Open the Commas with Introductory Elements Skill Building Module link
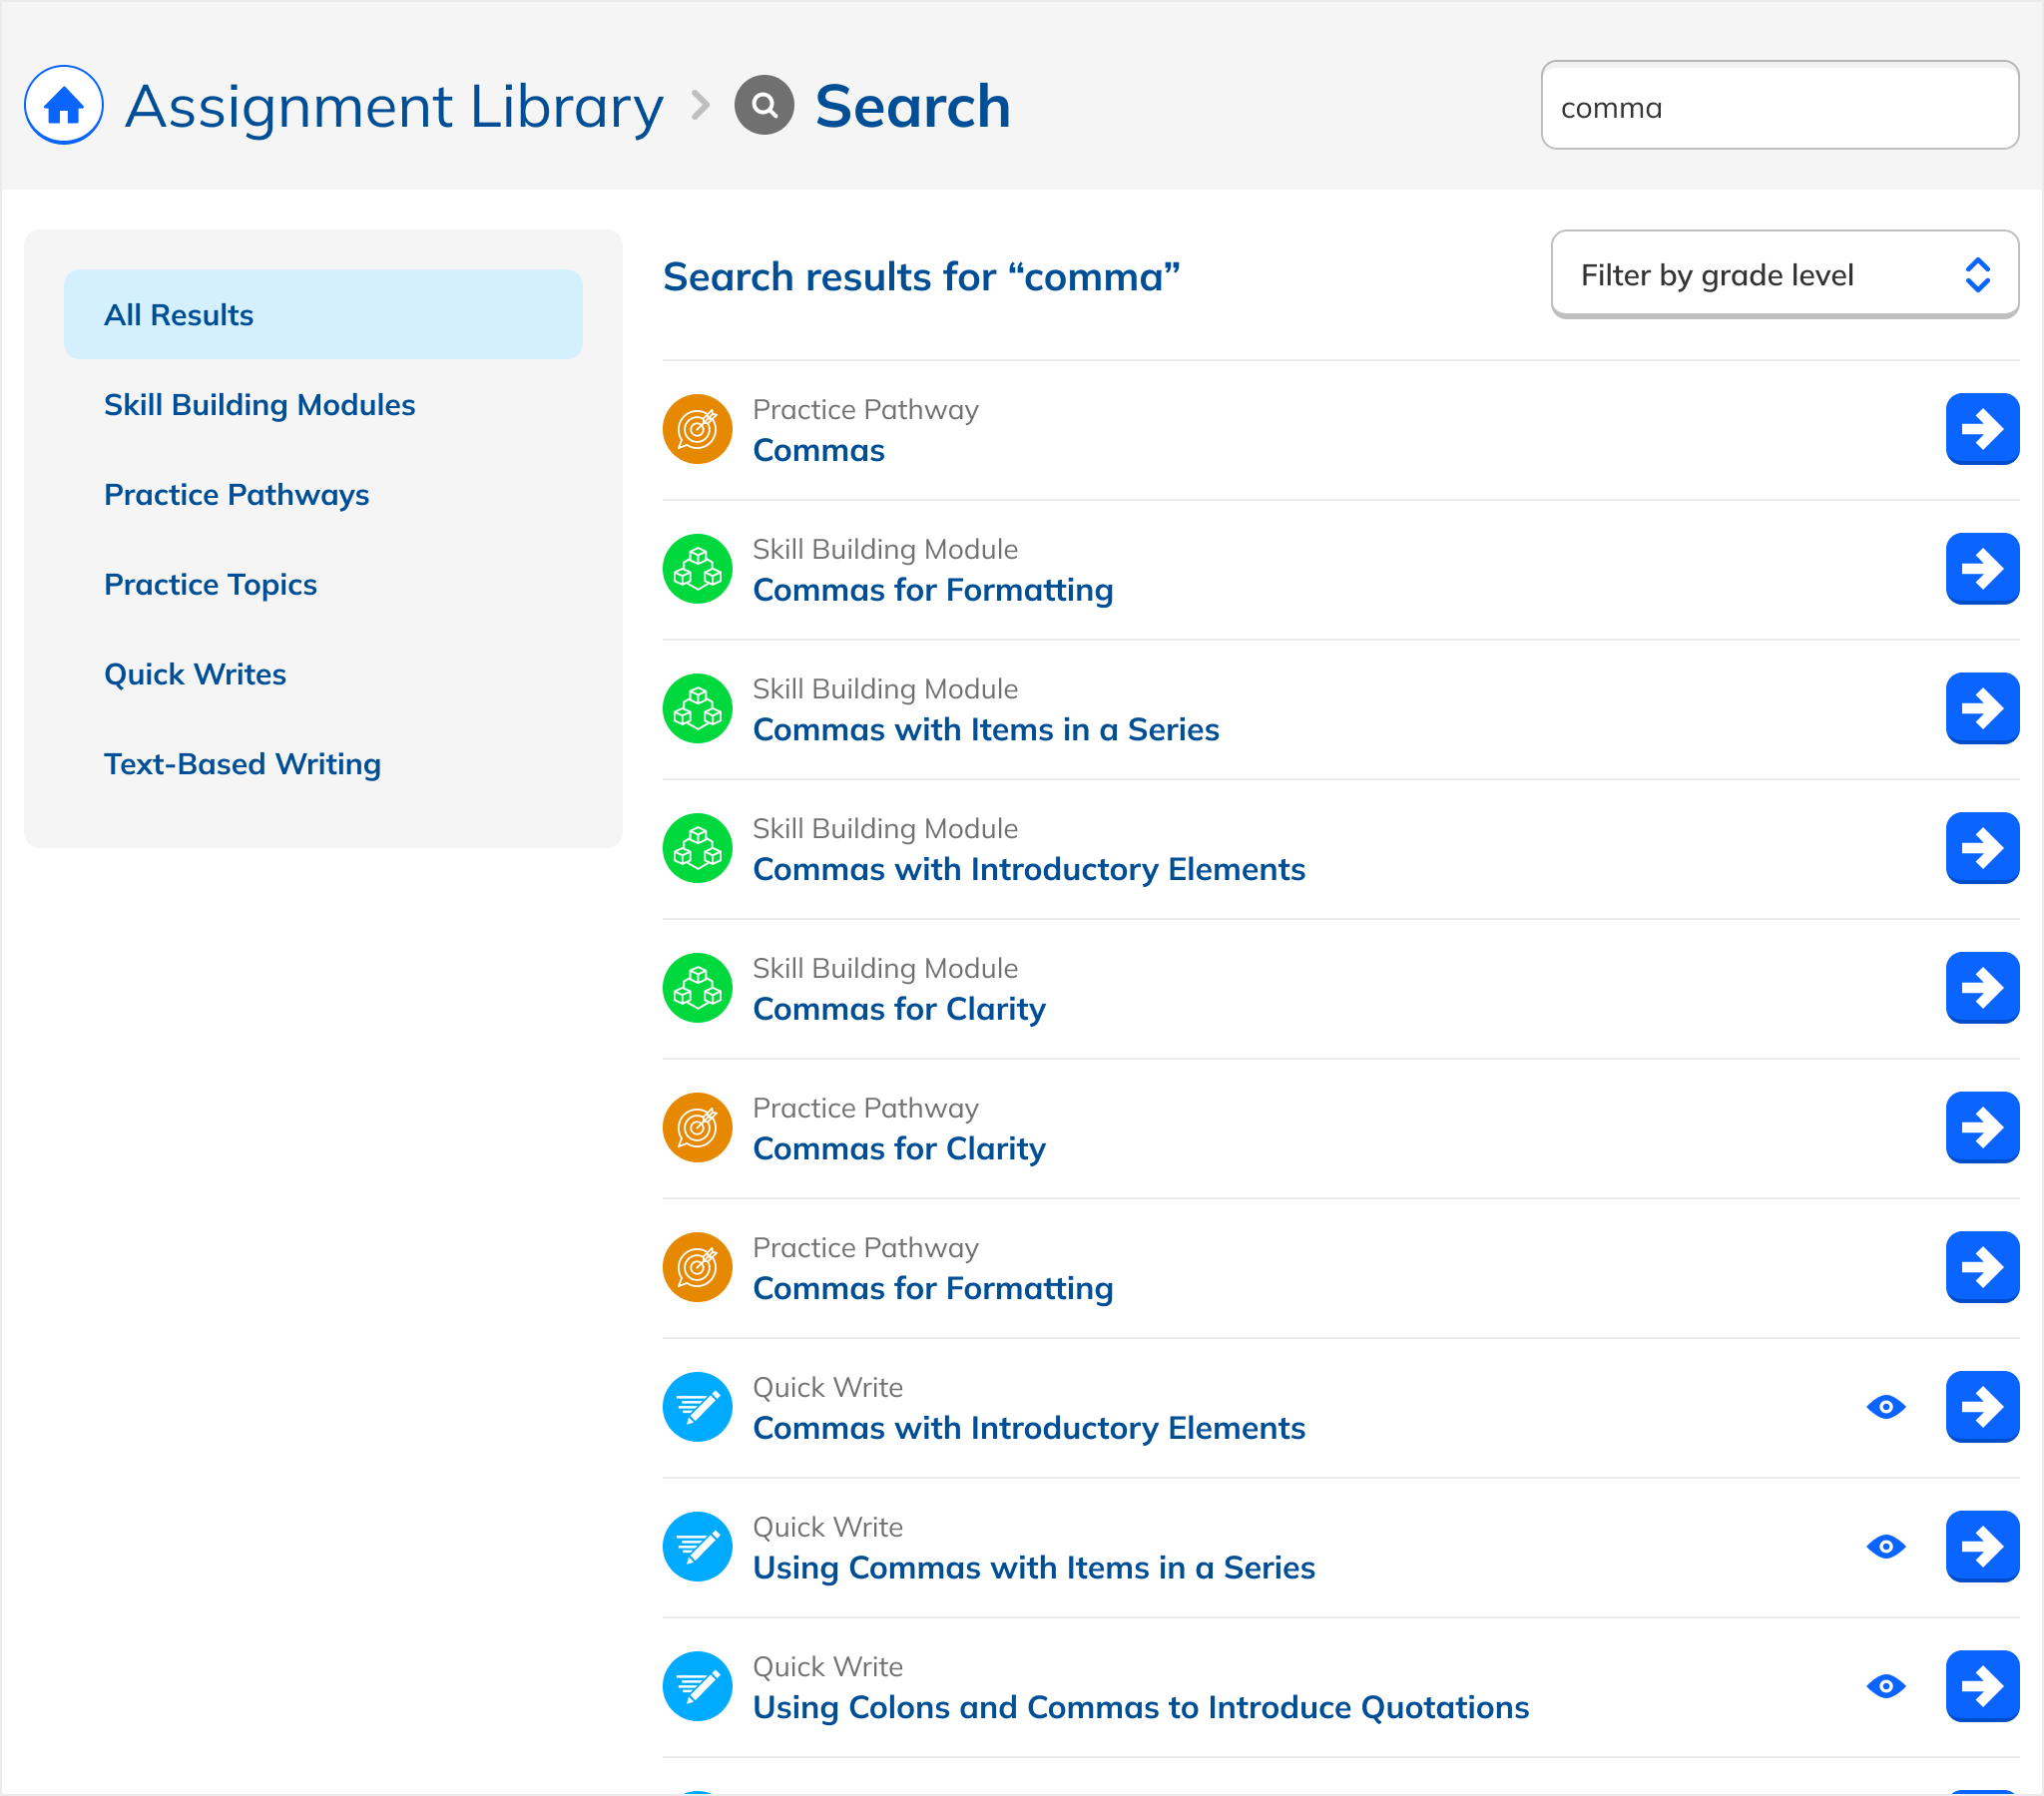The height and width of the screenshot is (1796, 2044). [x=1028, y=869]
